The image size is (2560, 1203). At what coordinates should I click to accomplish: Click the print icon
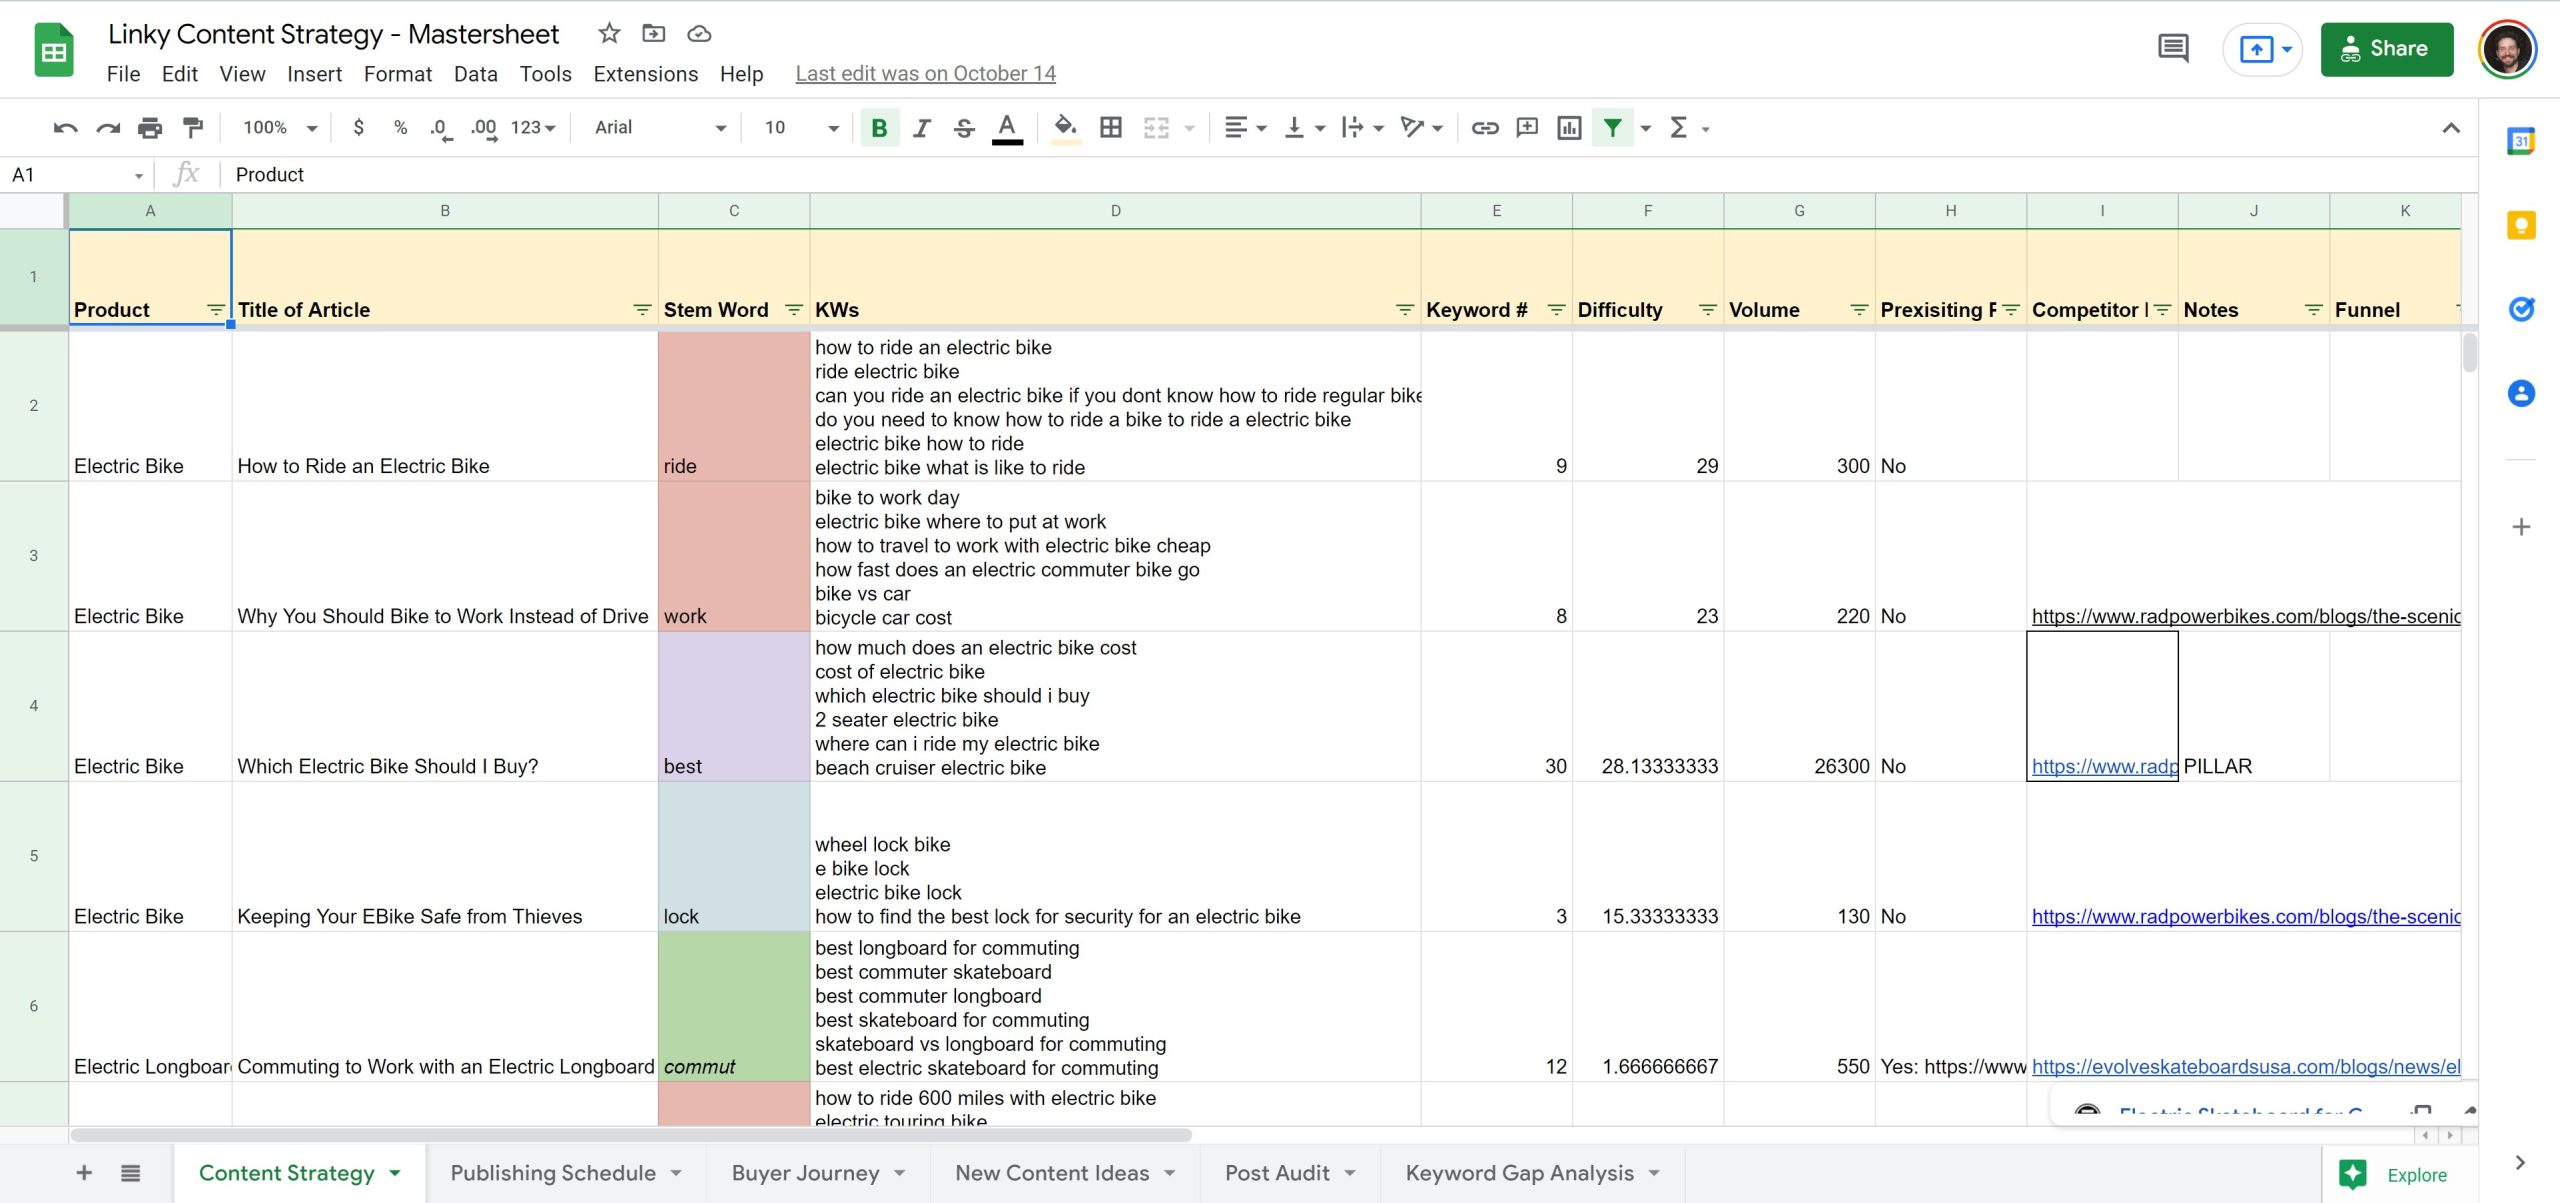[x=150, y=127]
